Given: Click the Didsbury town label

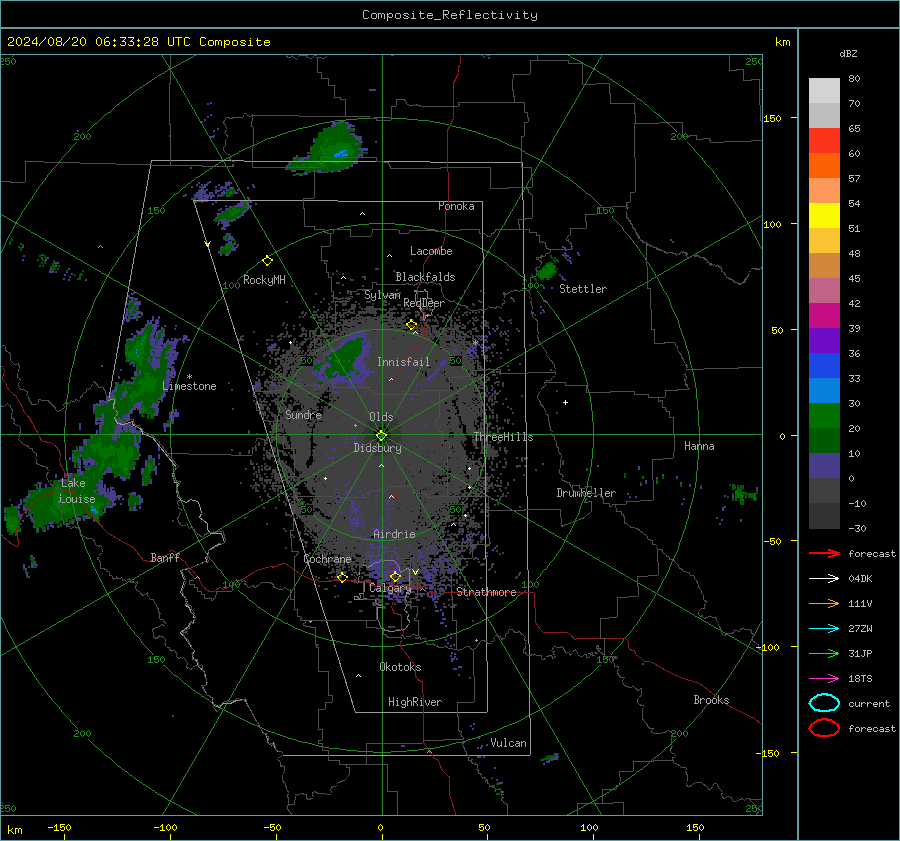Looking at the screenshot, I should pyautogui.click(x=378, y=448).
